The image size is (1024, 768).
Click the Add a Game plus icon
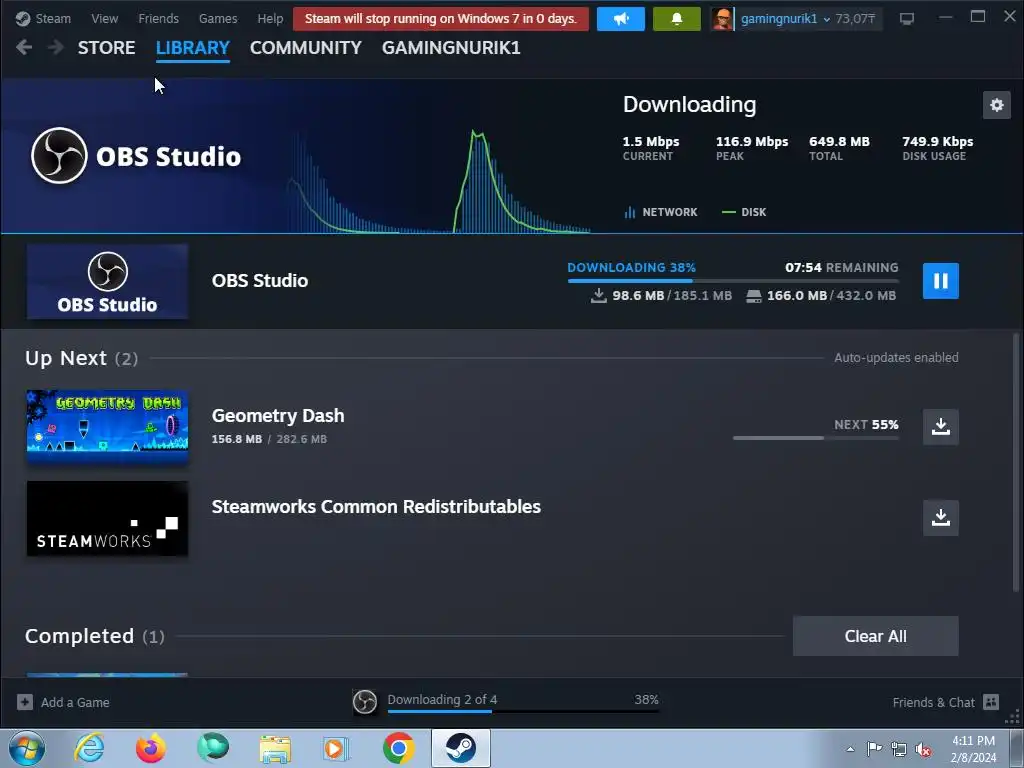pos(25,702)
